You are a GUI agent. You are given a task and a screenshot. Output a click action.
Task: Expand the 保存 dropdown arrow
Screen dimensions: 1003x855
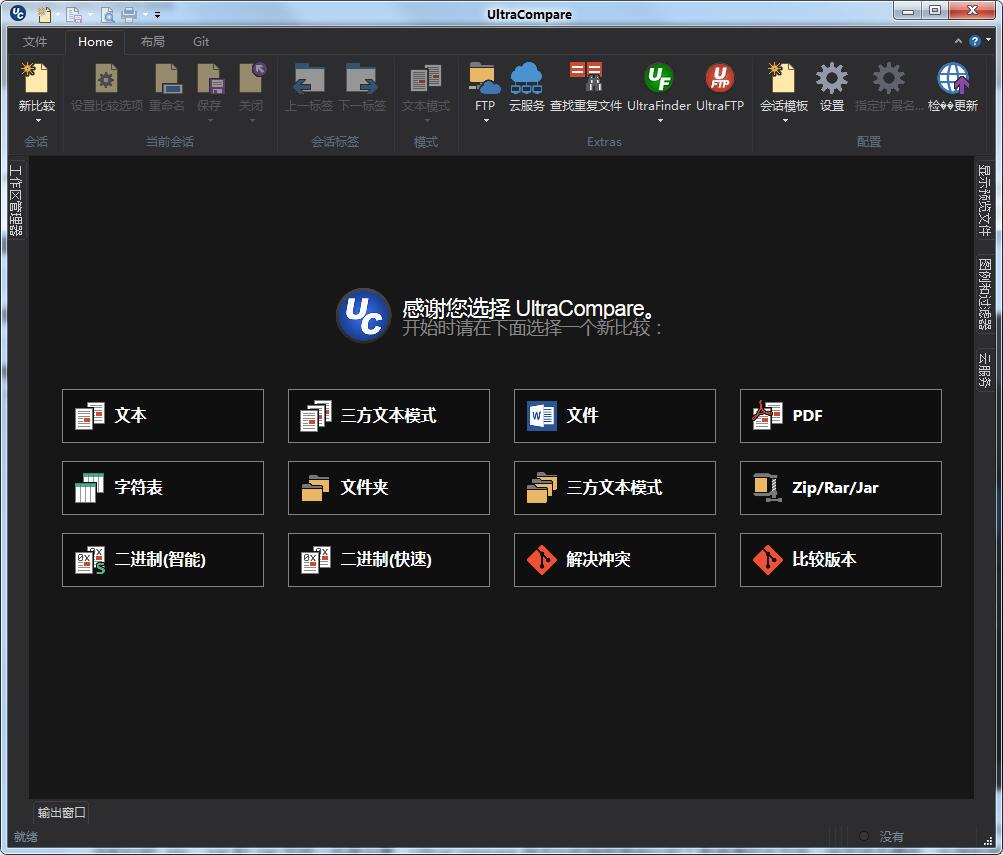click(x=210, y=120)
